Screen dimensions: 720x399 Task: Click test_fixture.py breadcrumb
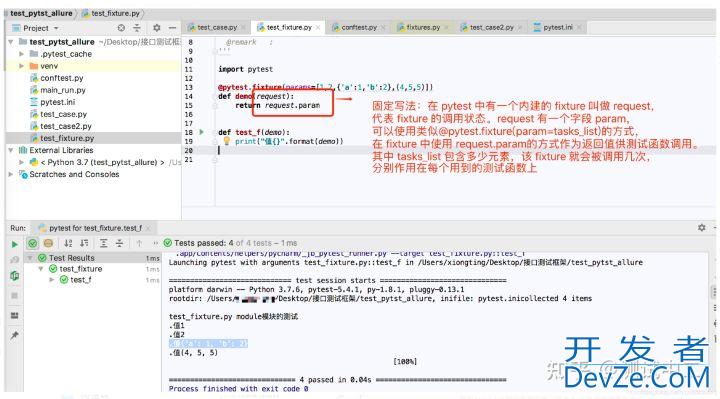115,13
